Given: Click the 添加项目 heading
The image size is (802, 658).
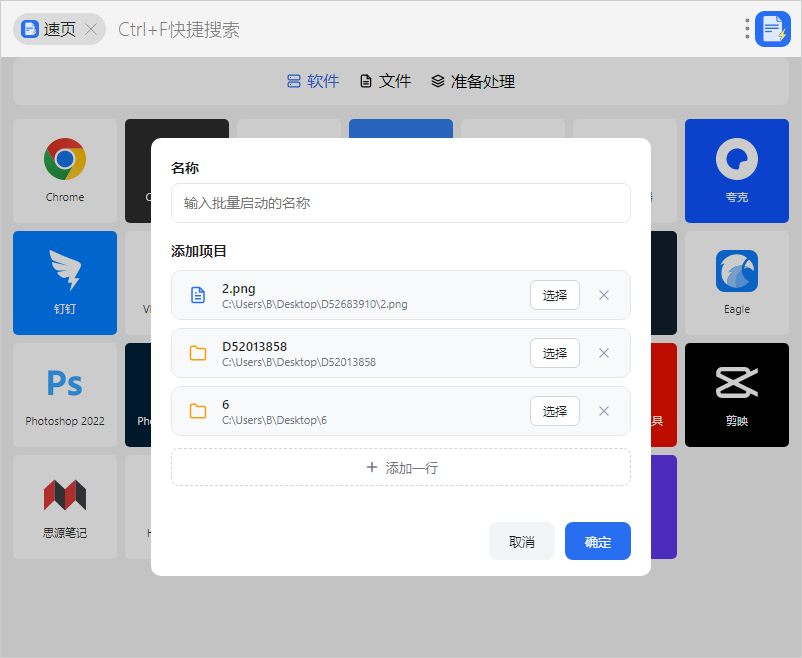Looking at the screenshot, I should (198, 251).
